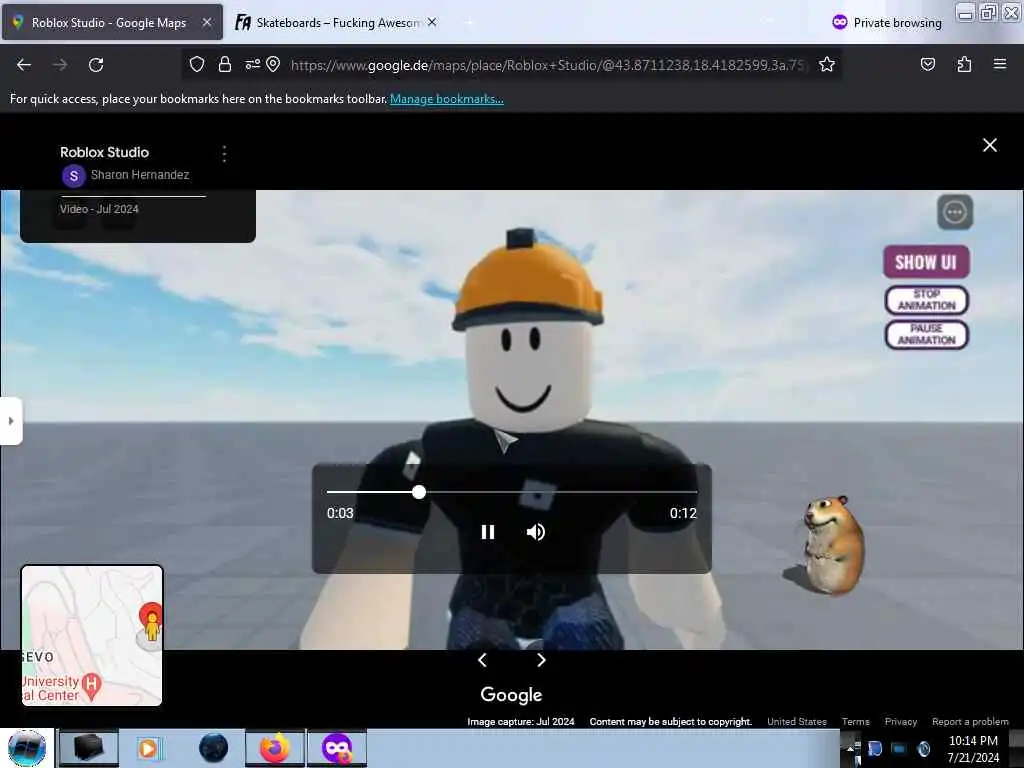Open the Firefox private browsing taskbar icon
This screenshot has width=1024, height=768.
[x=337, y=748]
